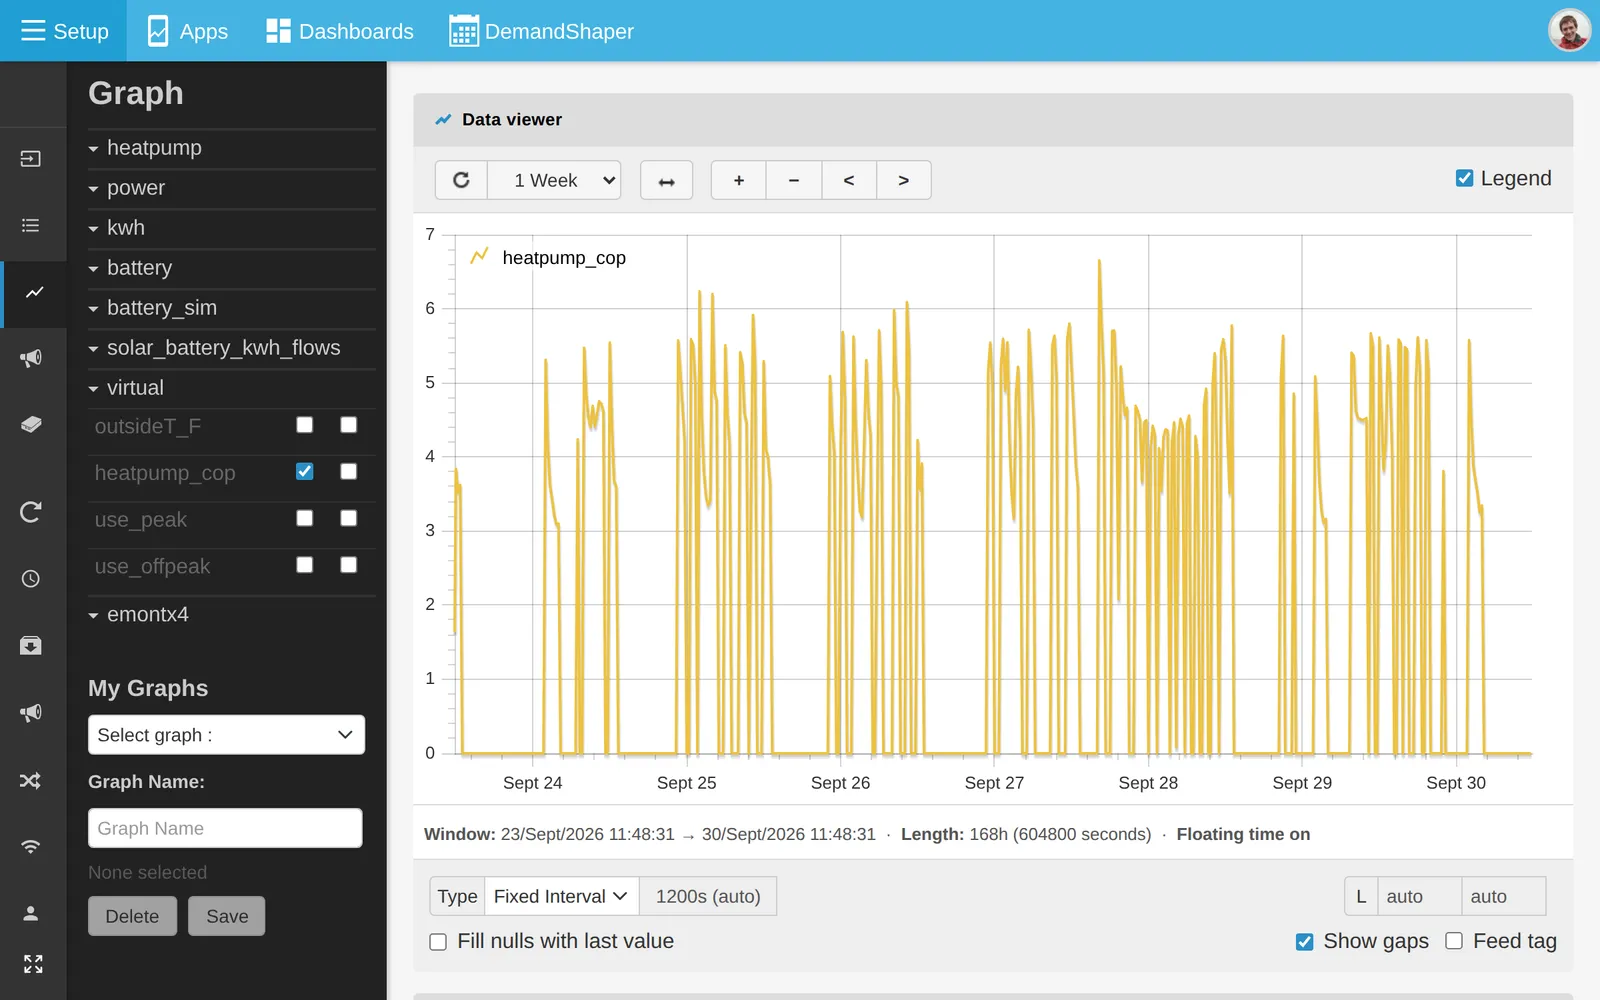Open the Fixed Interval type dropdown

562,896
